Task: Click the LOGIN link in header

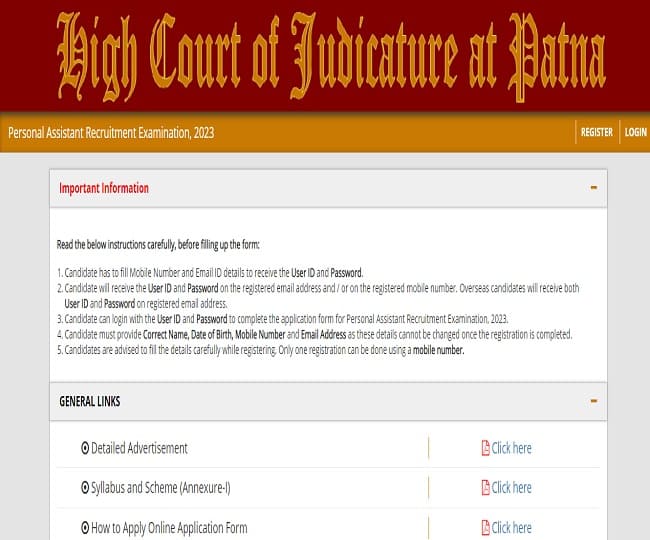Action: (x=635, y=132)
